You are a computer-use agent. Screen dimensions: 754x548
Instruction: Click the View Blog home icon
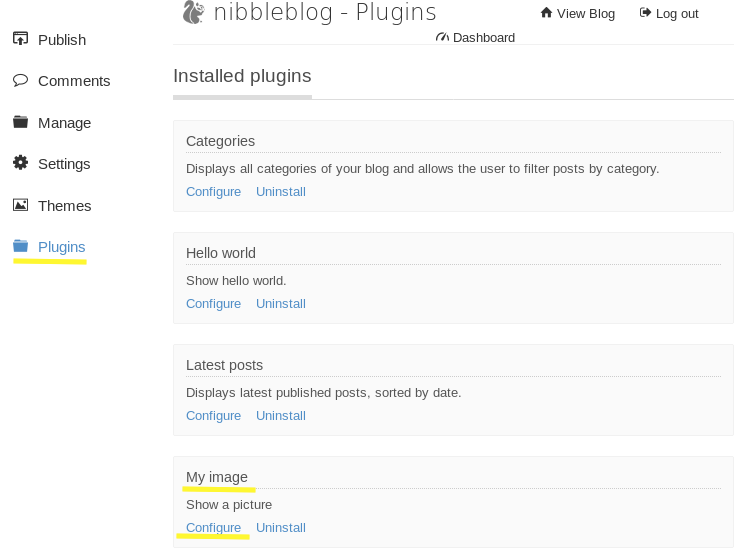tap(546, 13)
